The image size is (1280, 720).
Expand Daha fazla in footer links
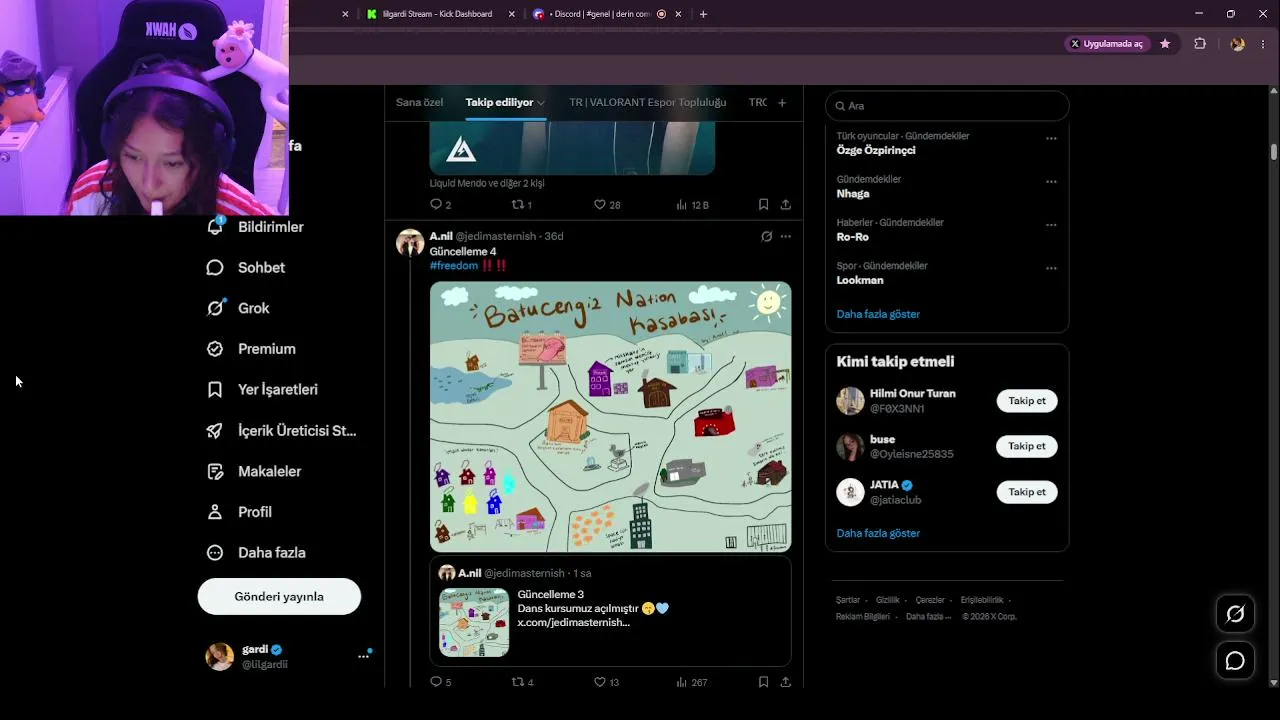pos(928,617)
